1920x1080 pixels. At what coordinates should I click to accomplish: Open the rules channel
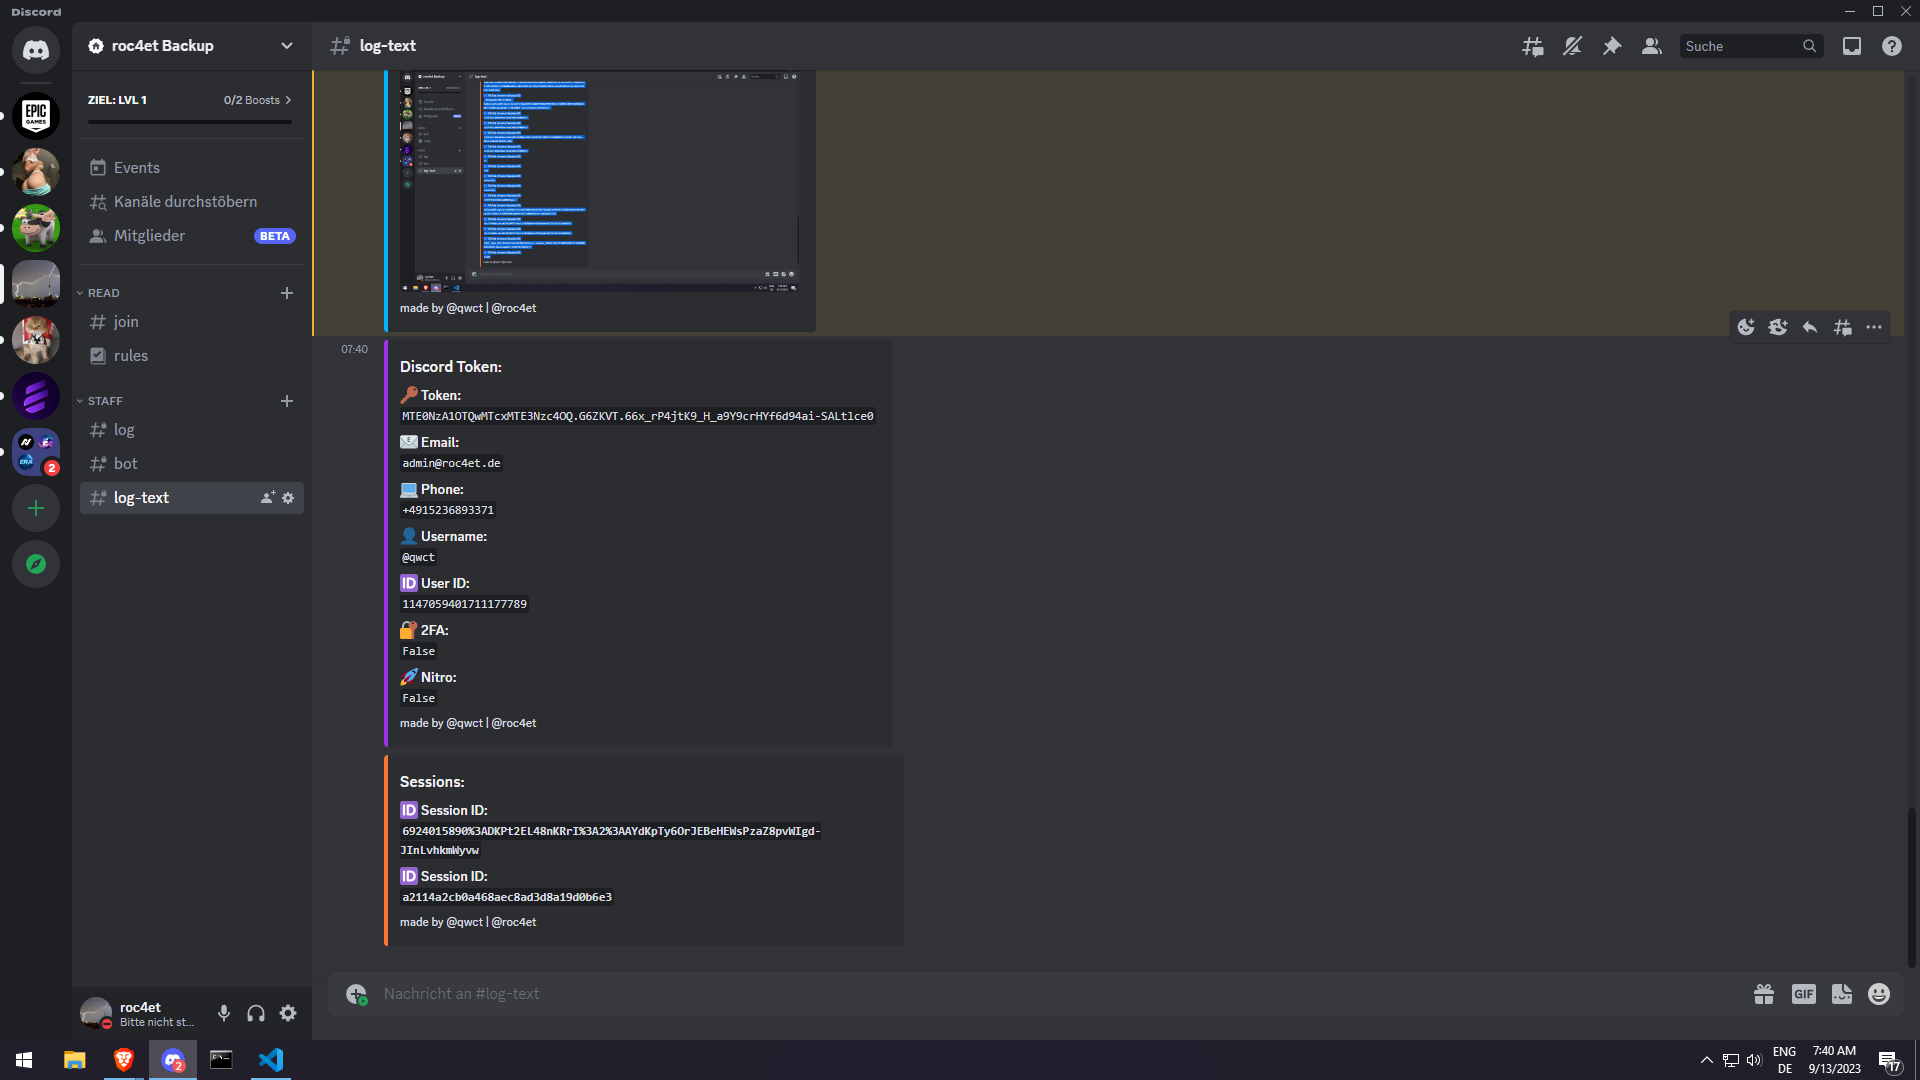130,356
